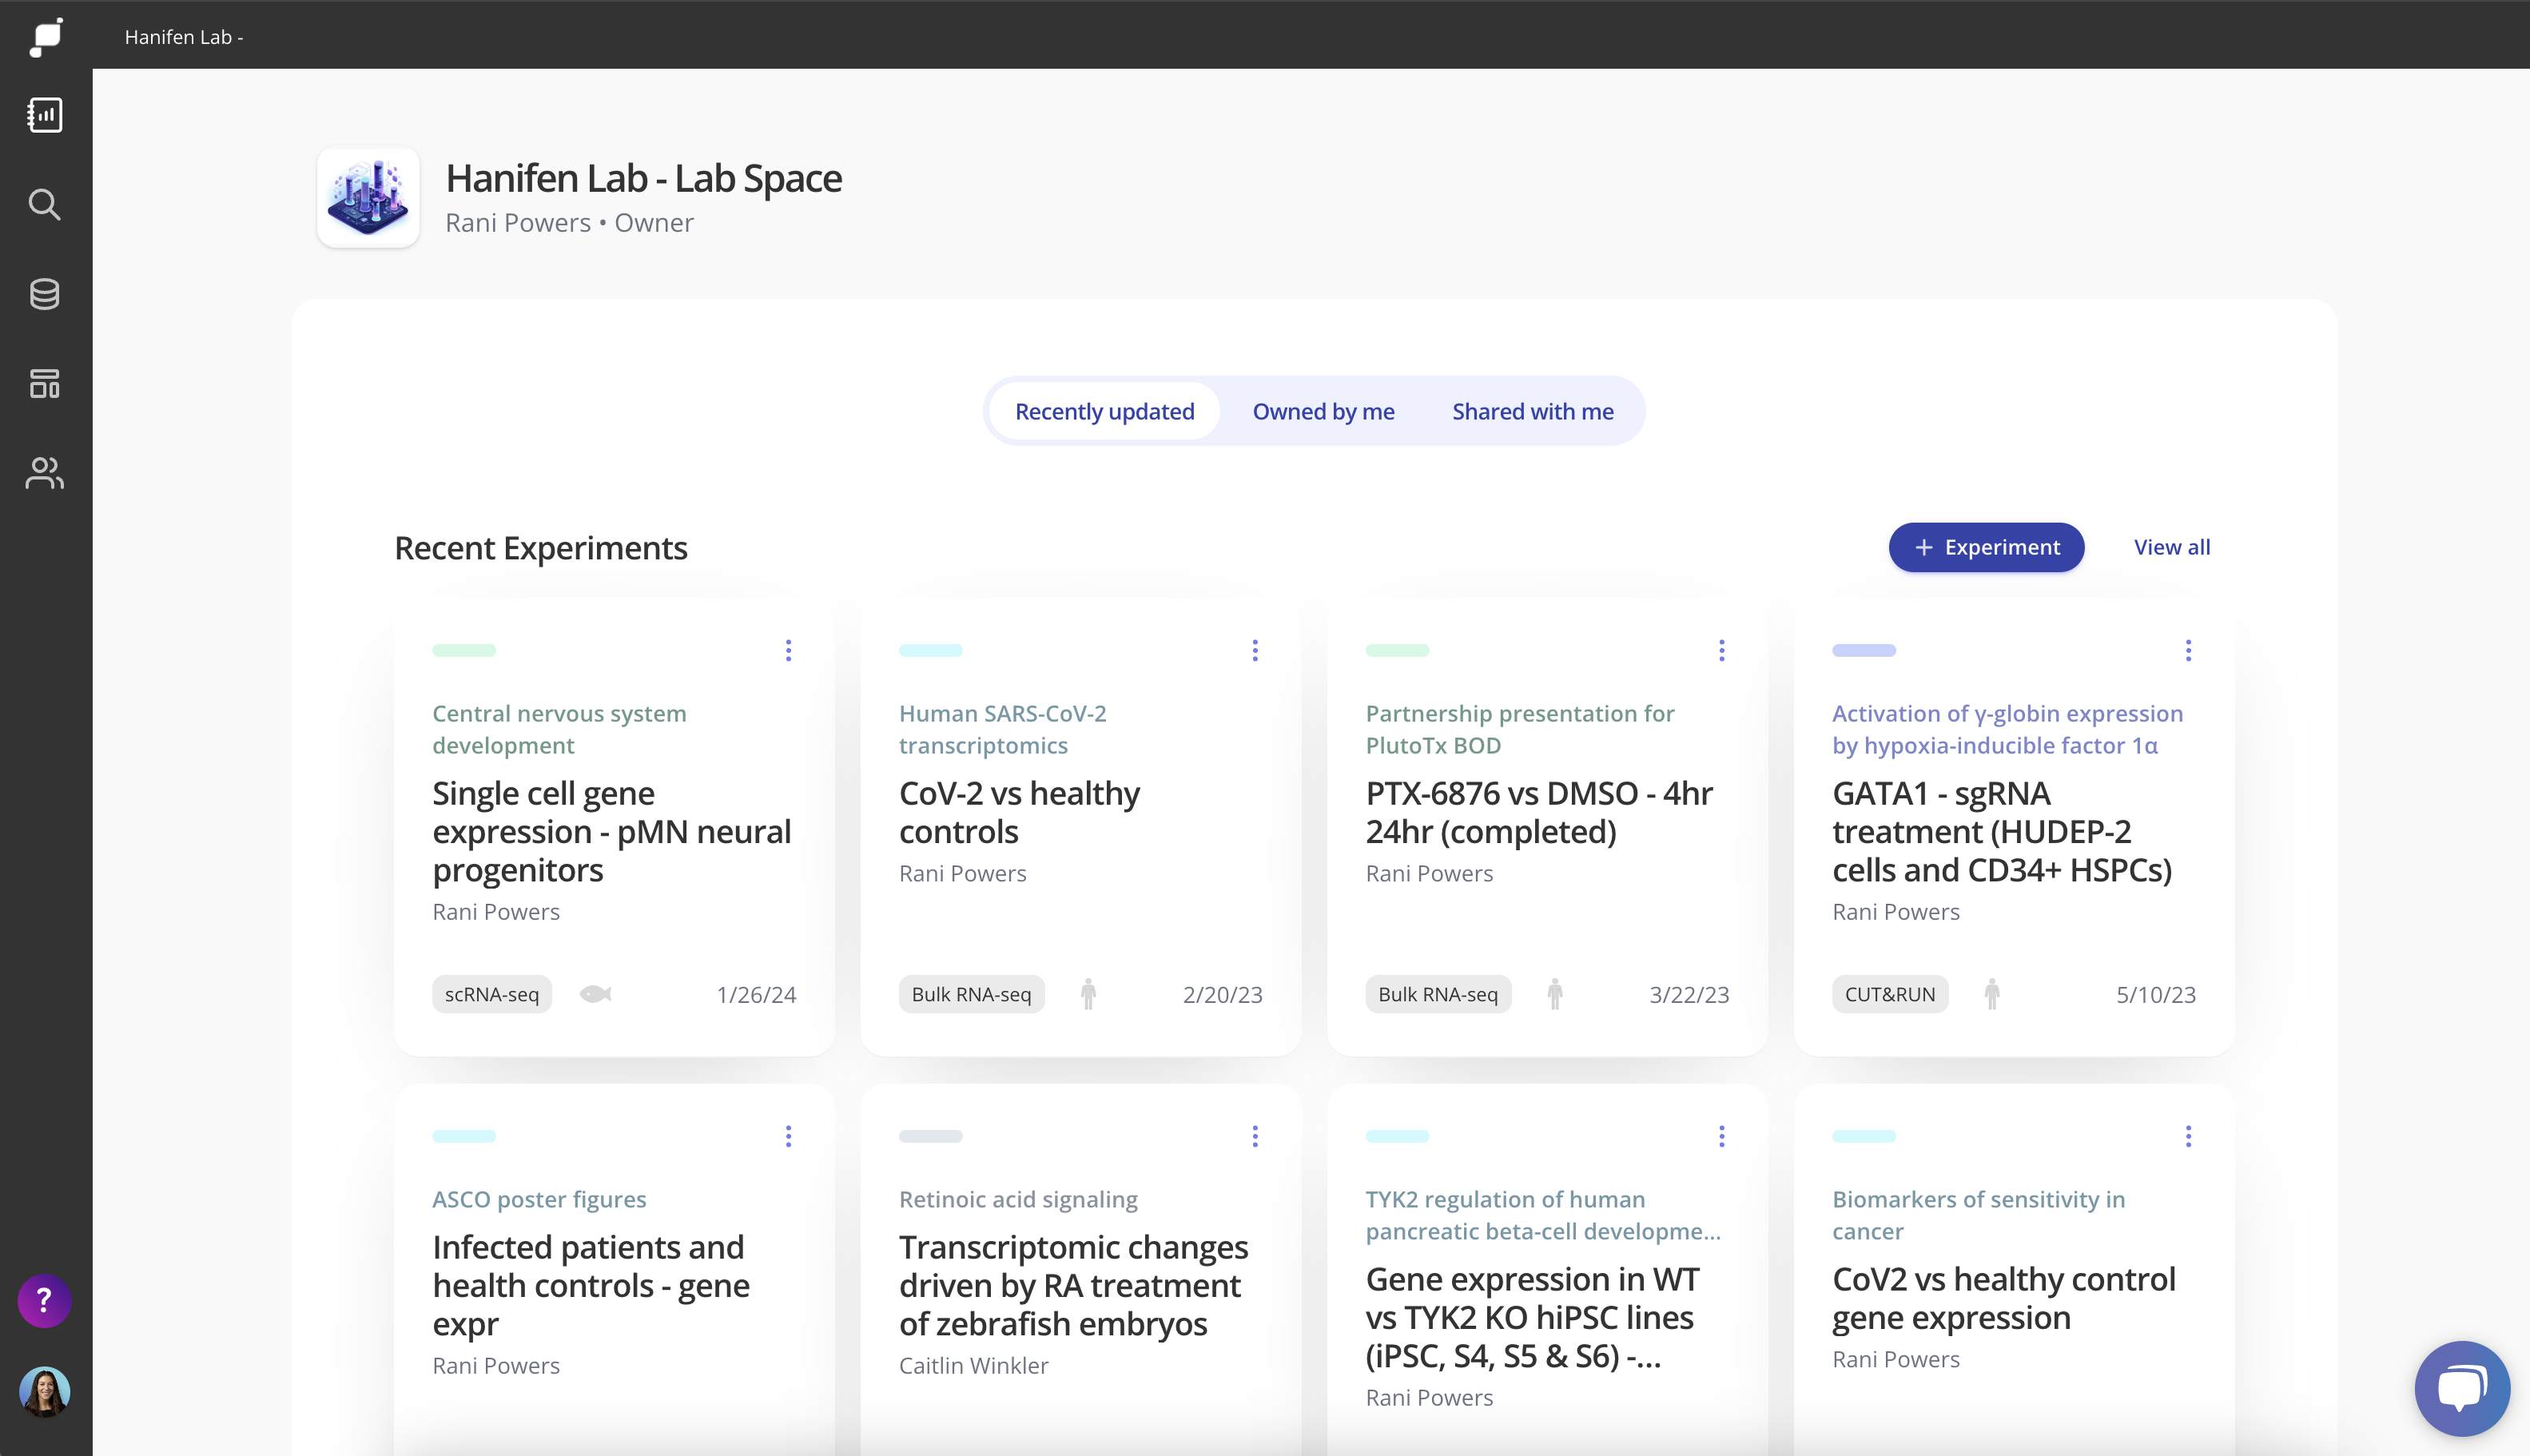Open the experiments notebook sidebar icon
The image size is (2530, 1456).
coord(45,115)
